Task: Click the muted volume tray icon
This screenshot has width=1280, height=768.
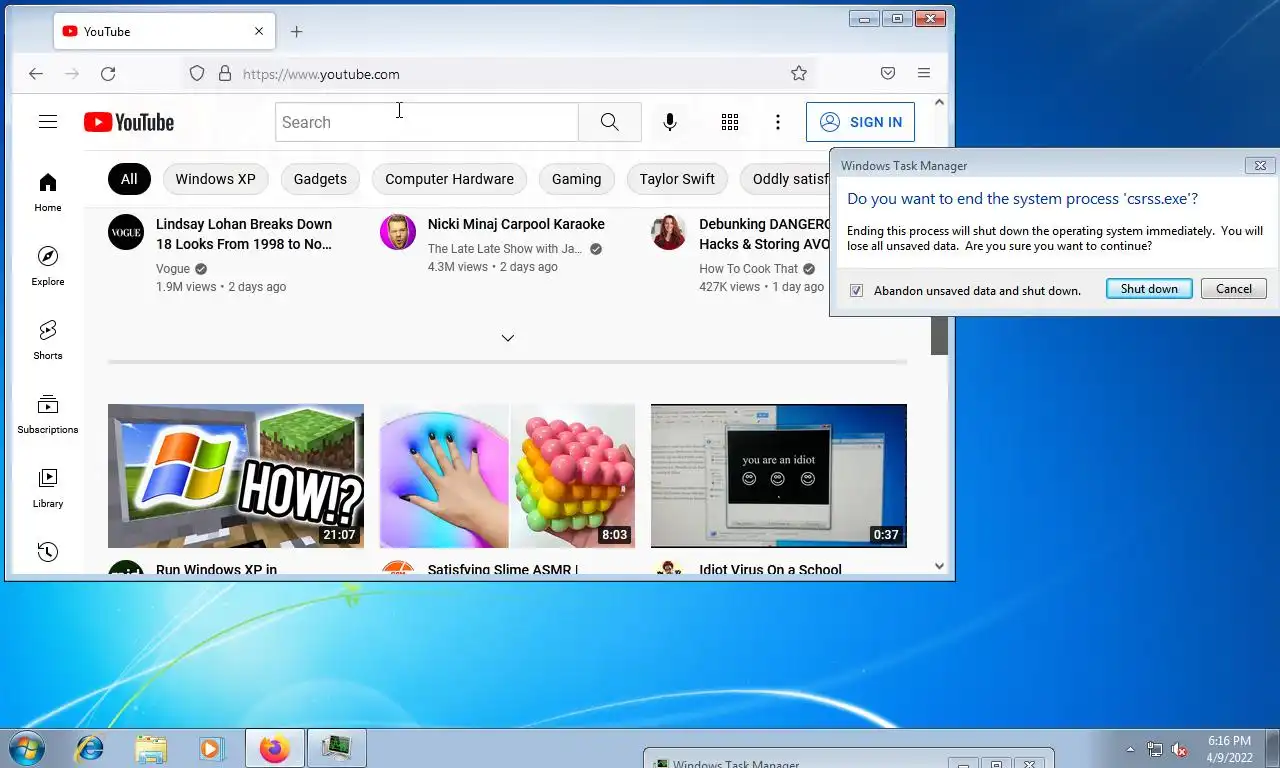Action: [x=1179, y=749]
